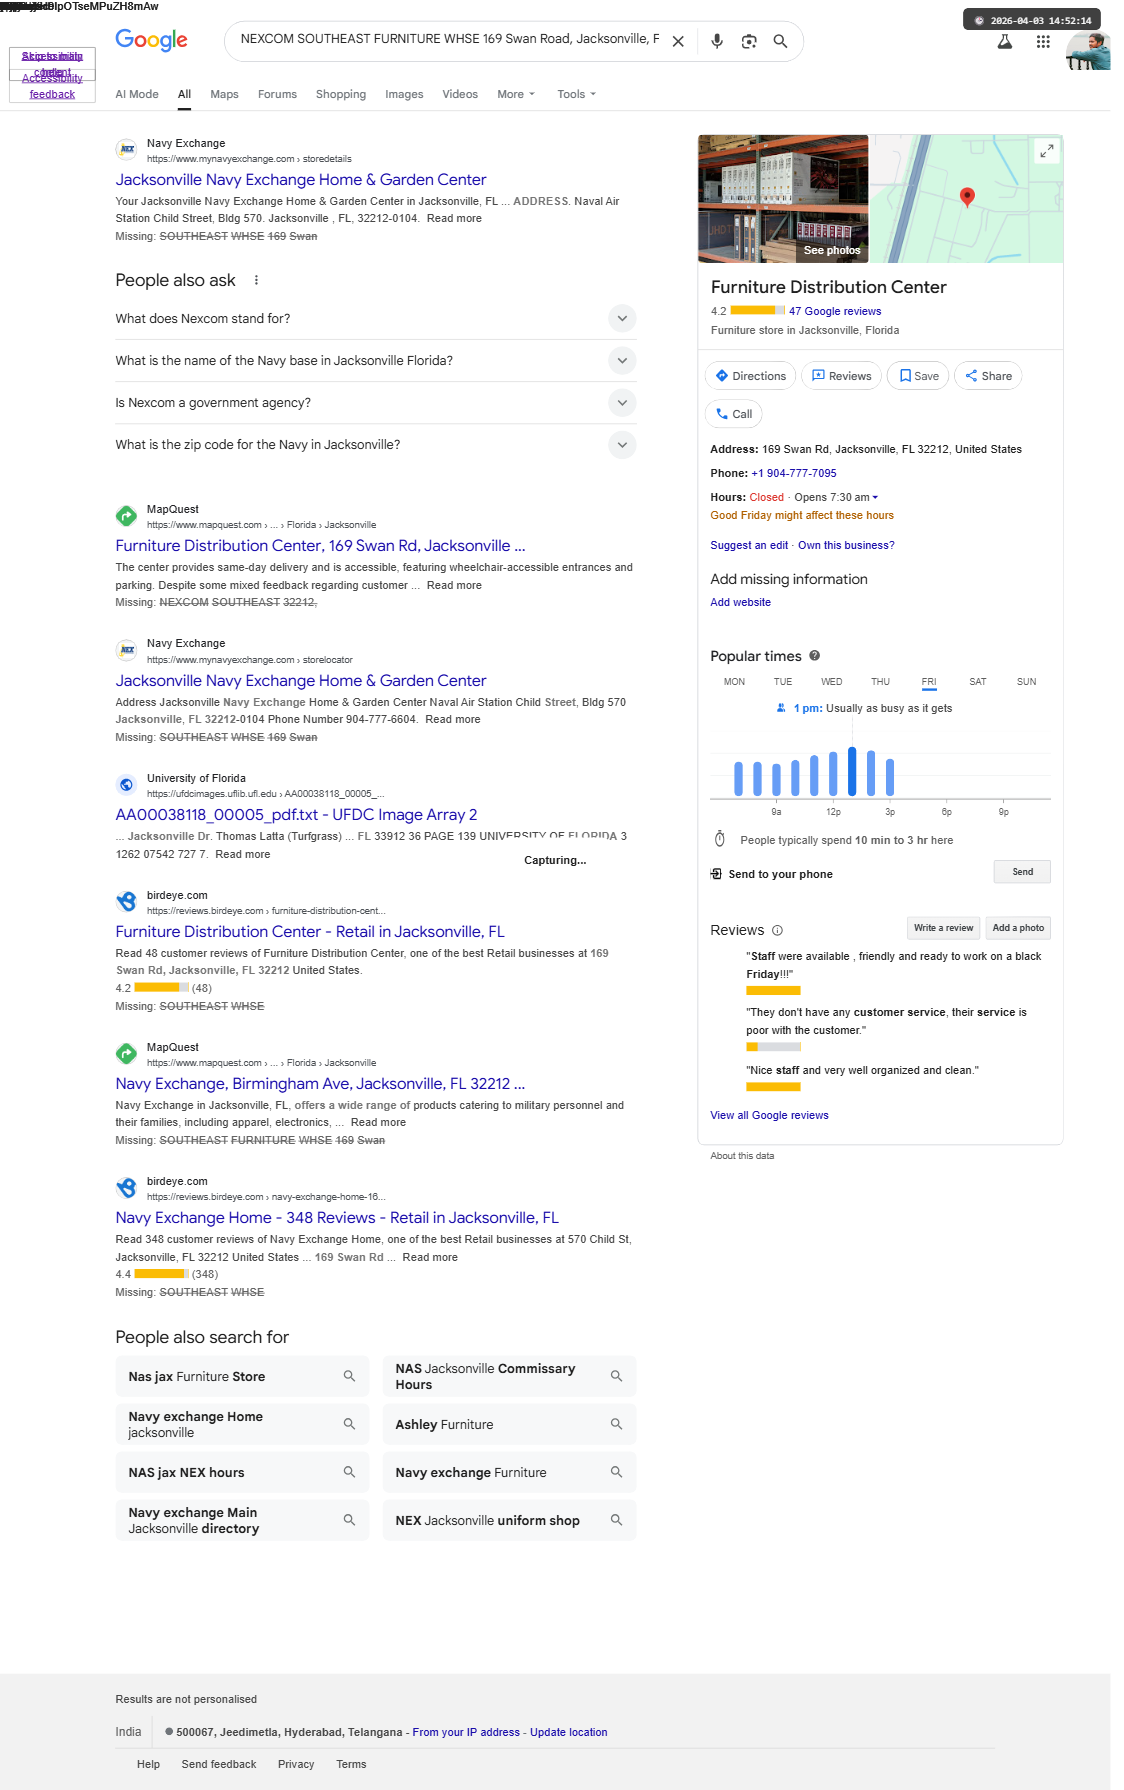Click the Popular times help icon
Screen dimensions: 1124x1790
click(814, 656)
